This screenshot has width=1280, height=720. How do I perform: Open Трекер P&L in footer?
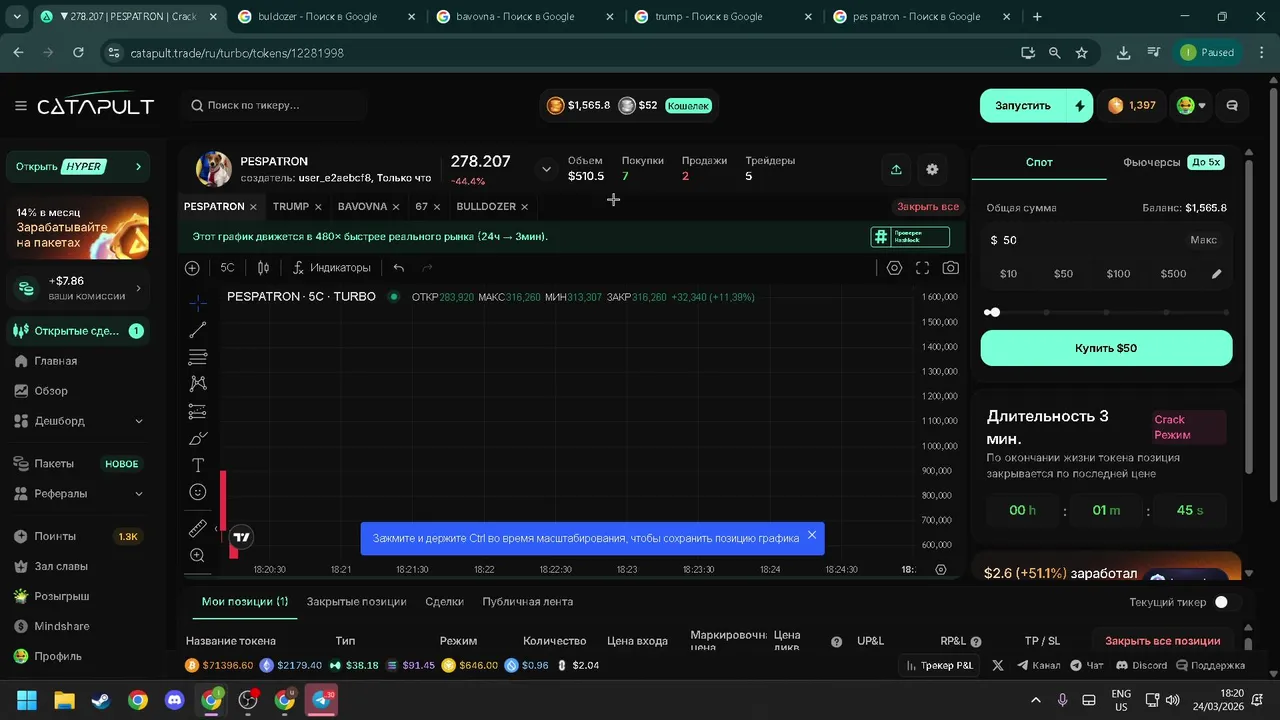point(939,665)
